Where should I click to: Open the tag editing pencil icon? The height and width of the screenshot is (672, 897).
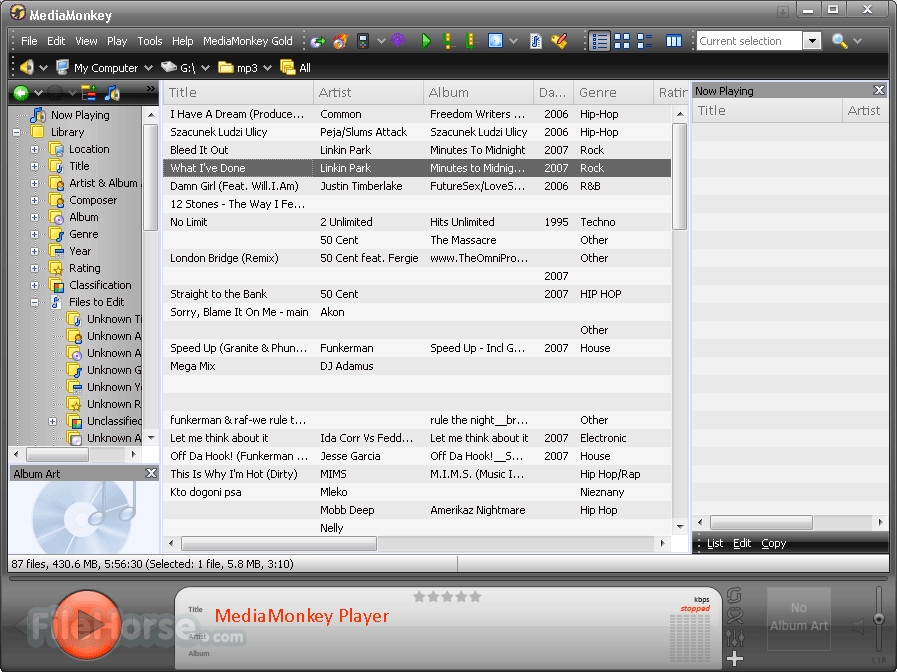(559, 41)
